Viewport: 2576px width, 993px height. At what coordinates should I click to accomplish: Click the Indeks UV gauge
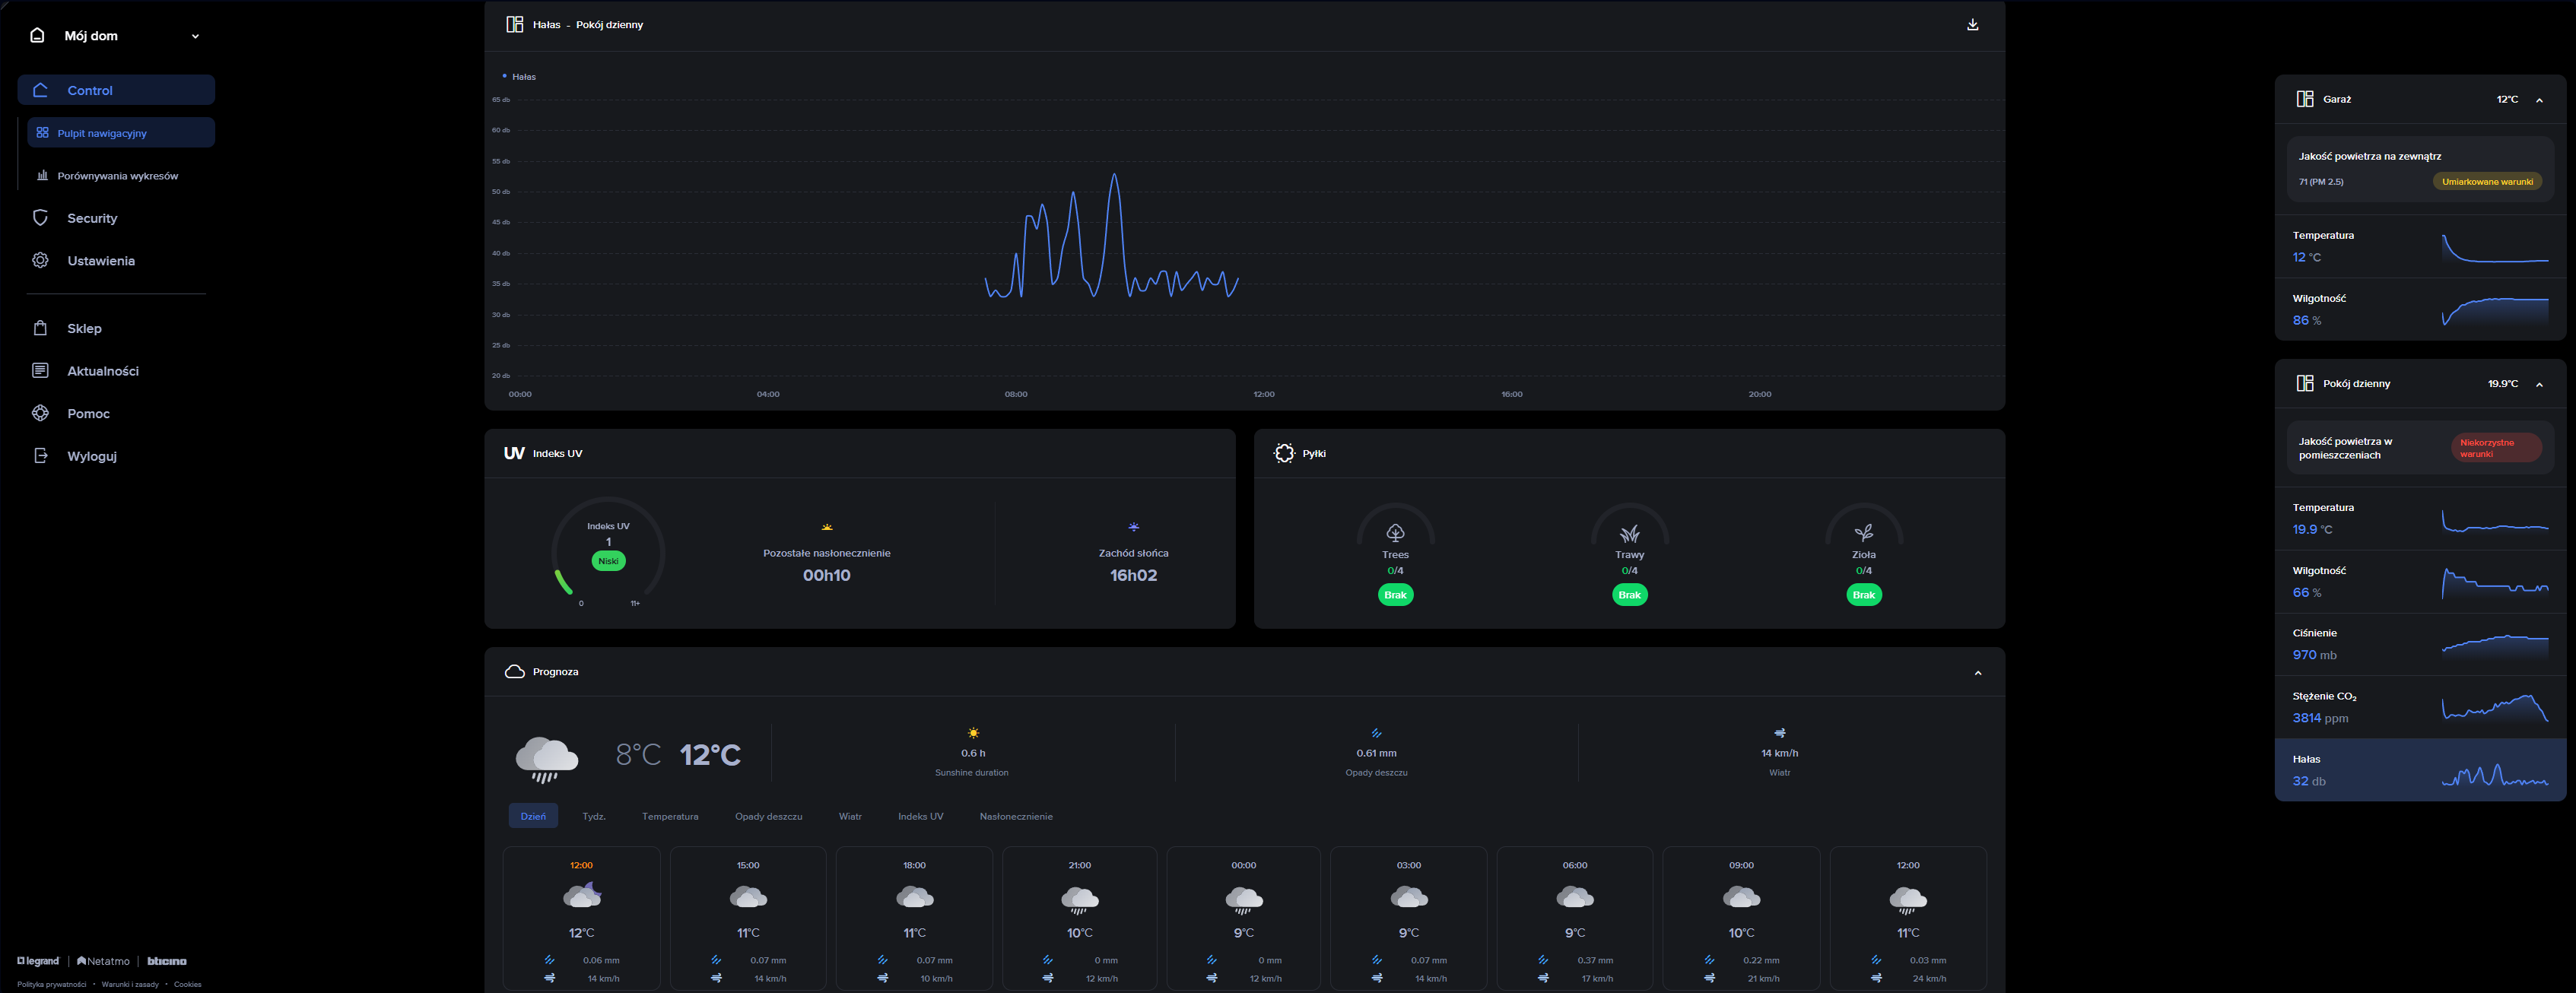608,551
